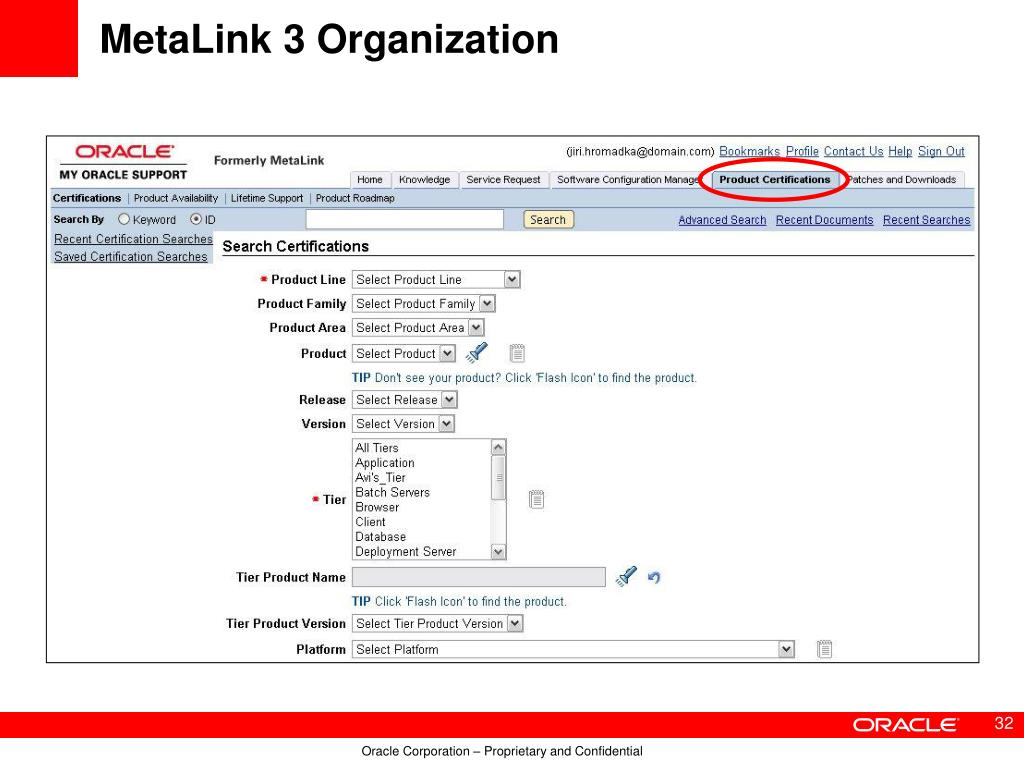Select the Keyword radio button

(123, 219)
